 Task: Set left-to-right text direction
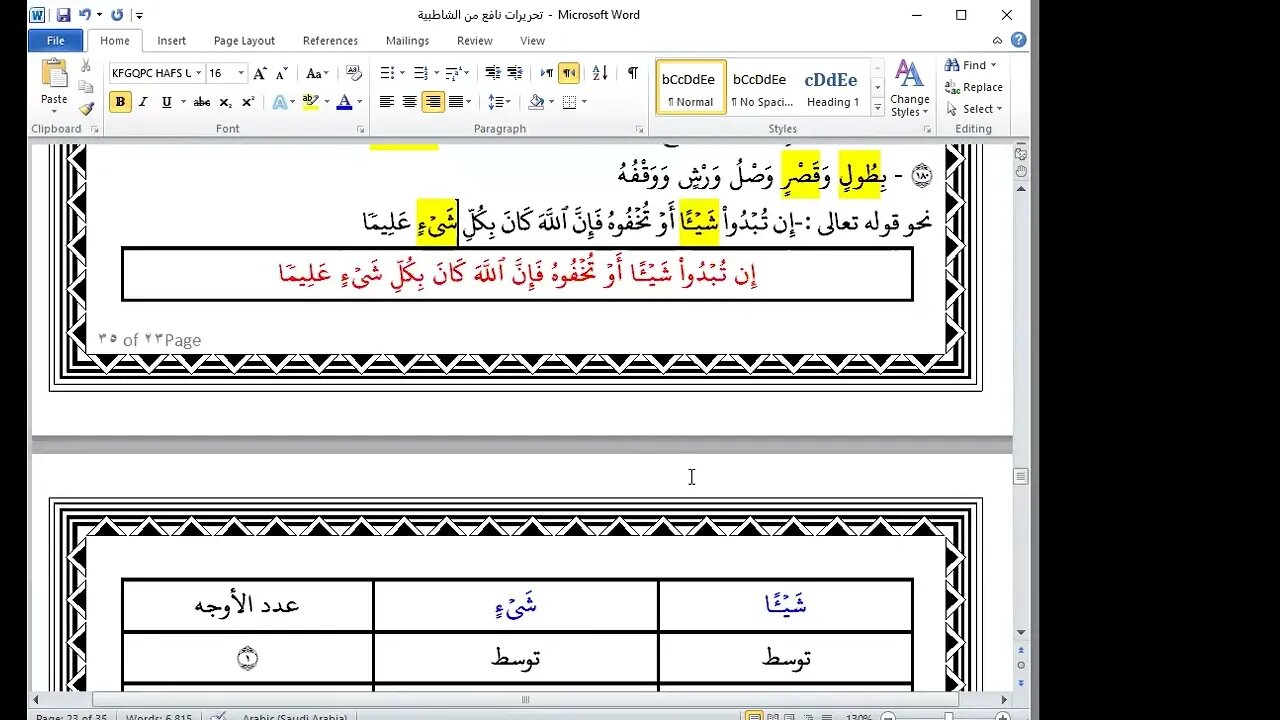[x=547, y=73]
